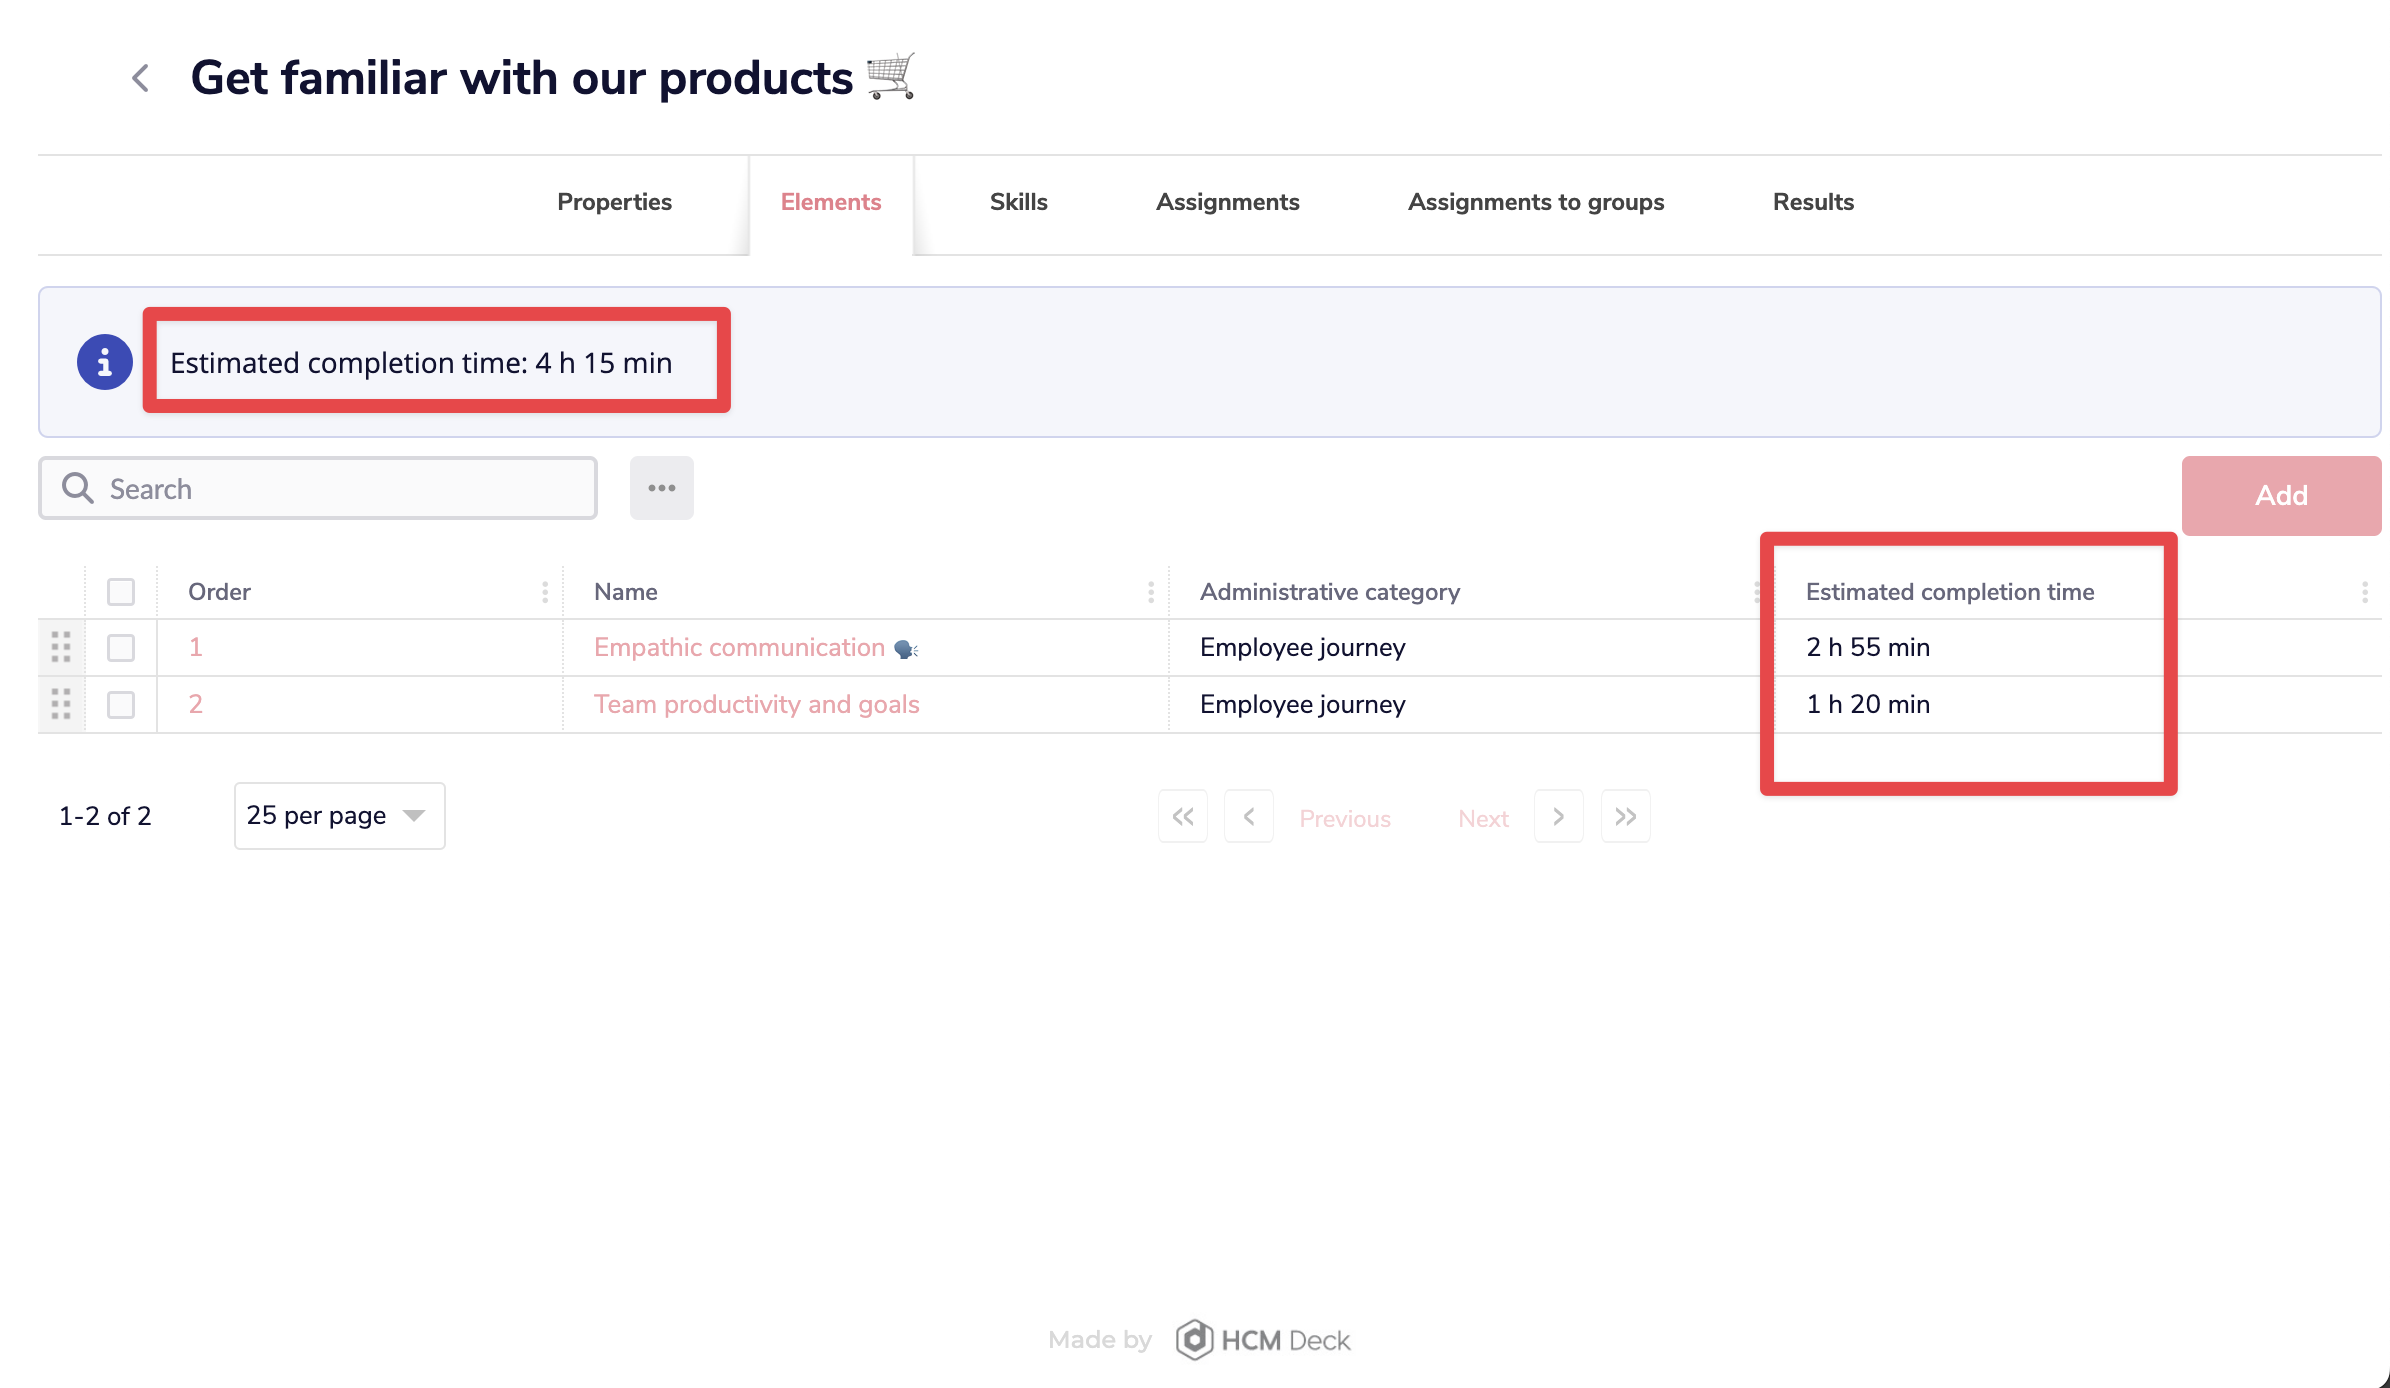Check the box for Empathic communication row

[121, 648]
